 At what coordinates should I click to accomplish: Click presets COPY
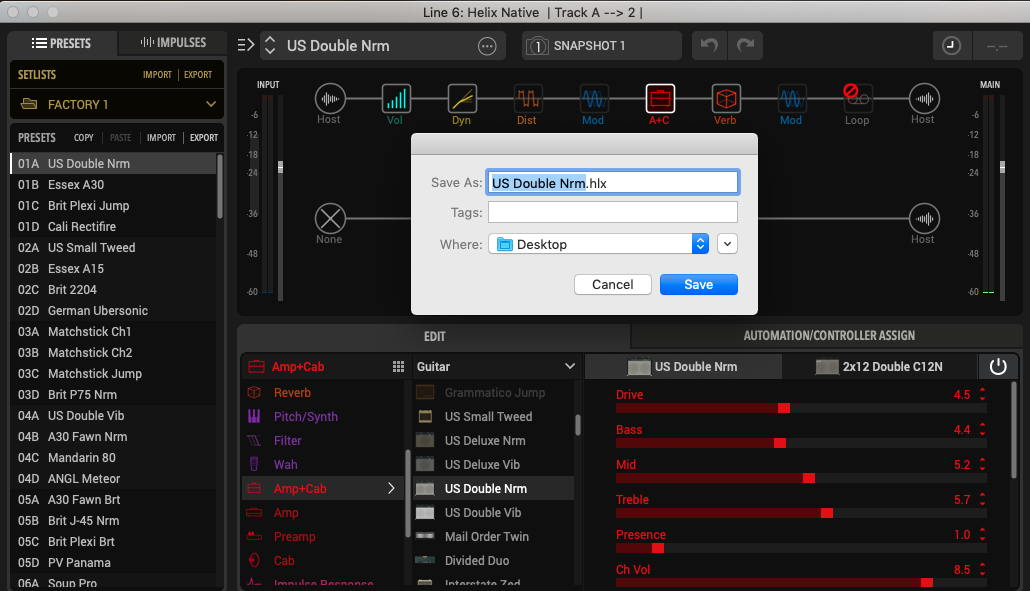pos(83,138)
